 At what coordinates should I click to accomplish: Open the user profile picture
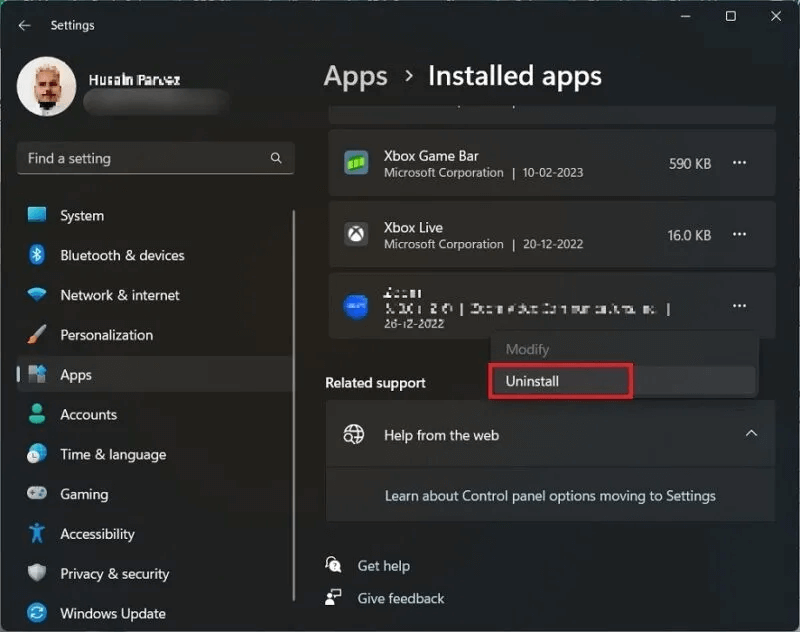point(46,86)
